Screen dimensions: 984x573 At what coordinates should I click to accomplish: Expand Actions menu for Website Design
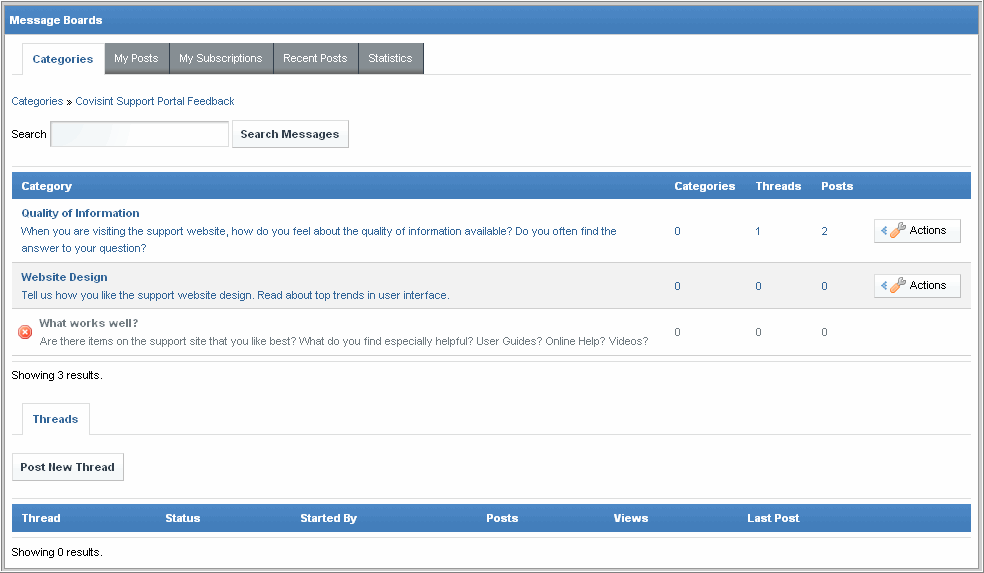(x=917, y=286)
